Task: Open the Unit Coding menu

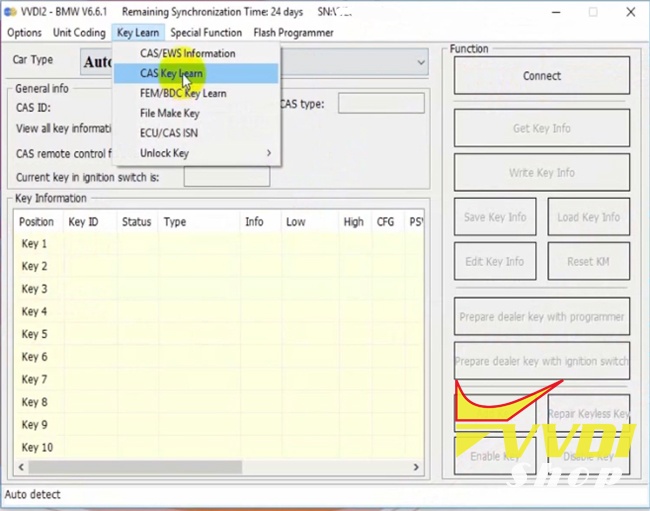Action: coord(79,33)
